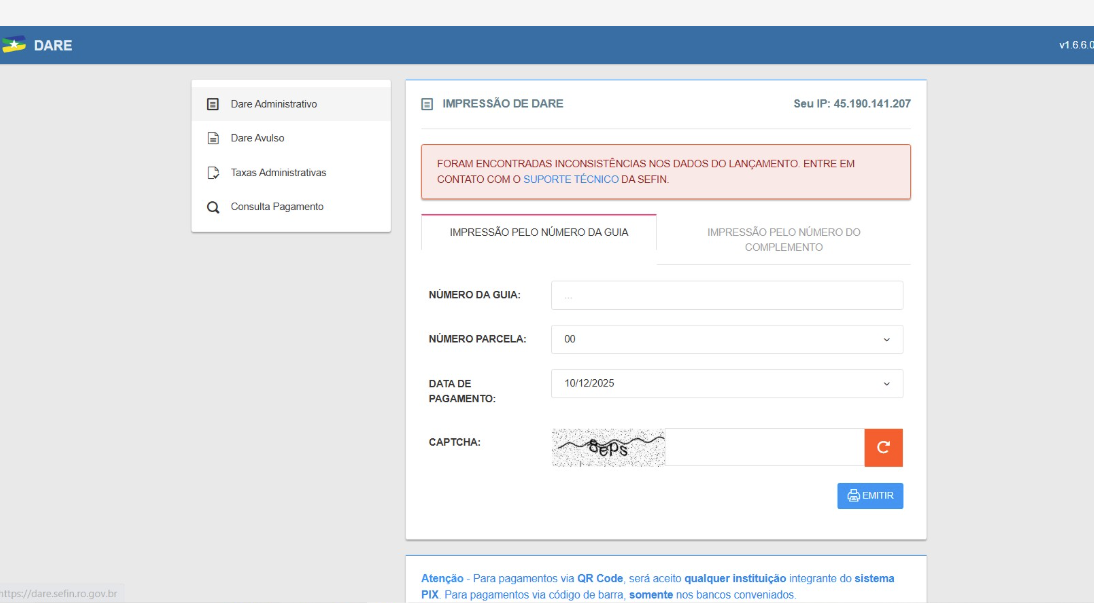The height and width of the screenshot is (603, 1094).
Task: Click the Taxas Administrativas file icon
Action: (x=212, y=173)
